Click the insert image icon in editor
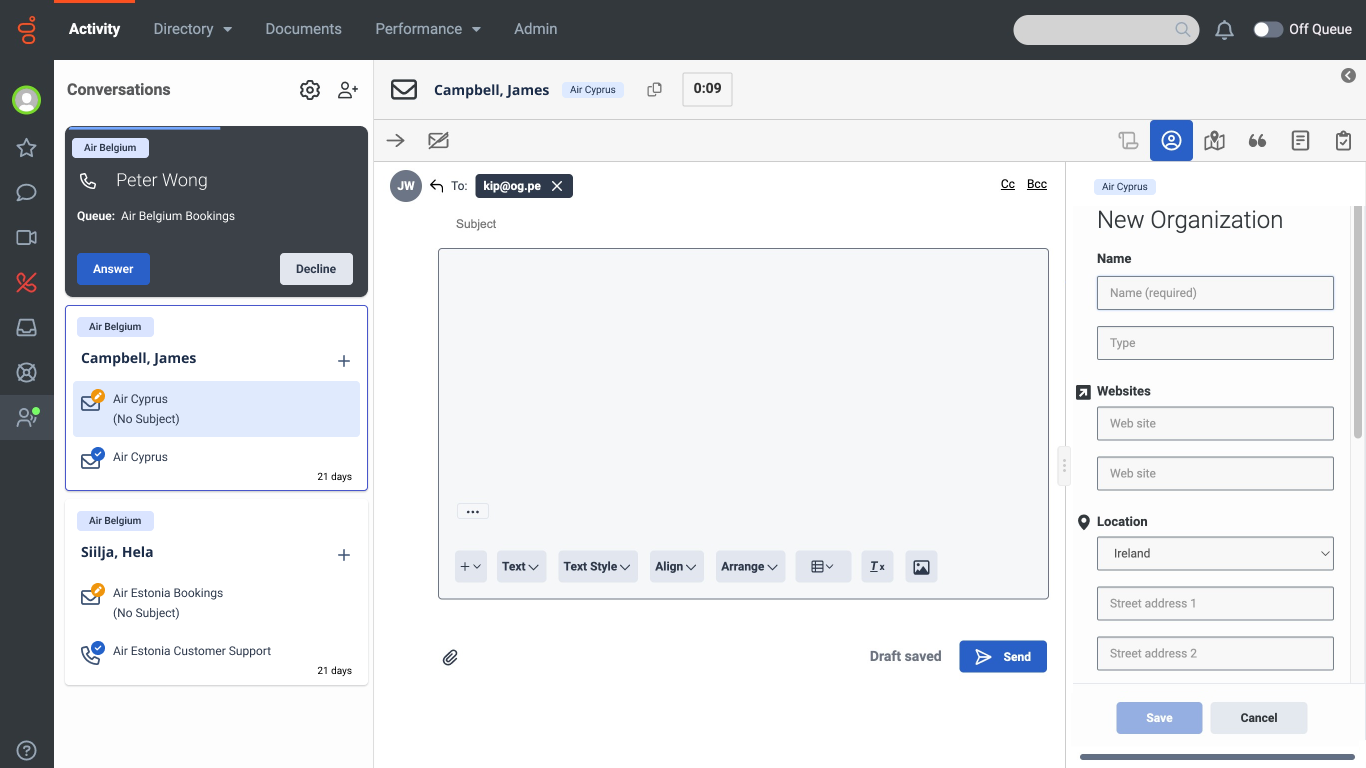Screen dimensions: 1366x768 pos(921,567)
